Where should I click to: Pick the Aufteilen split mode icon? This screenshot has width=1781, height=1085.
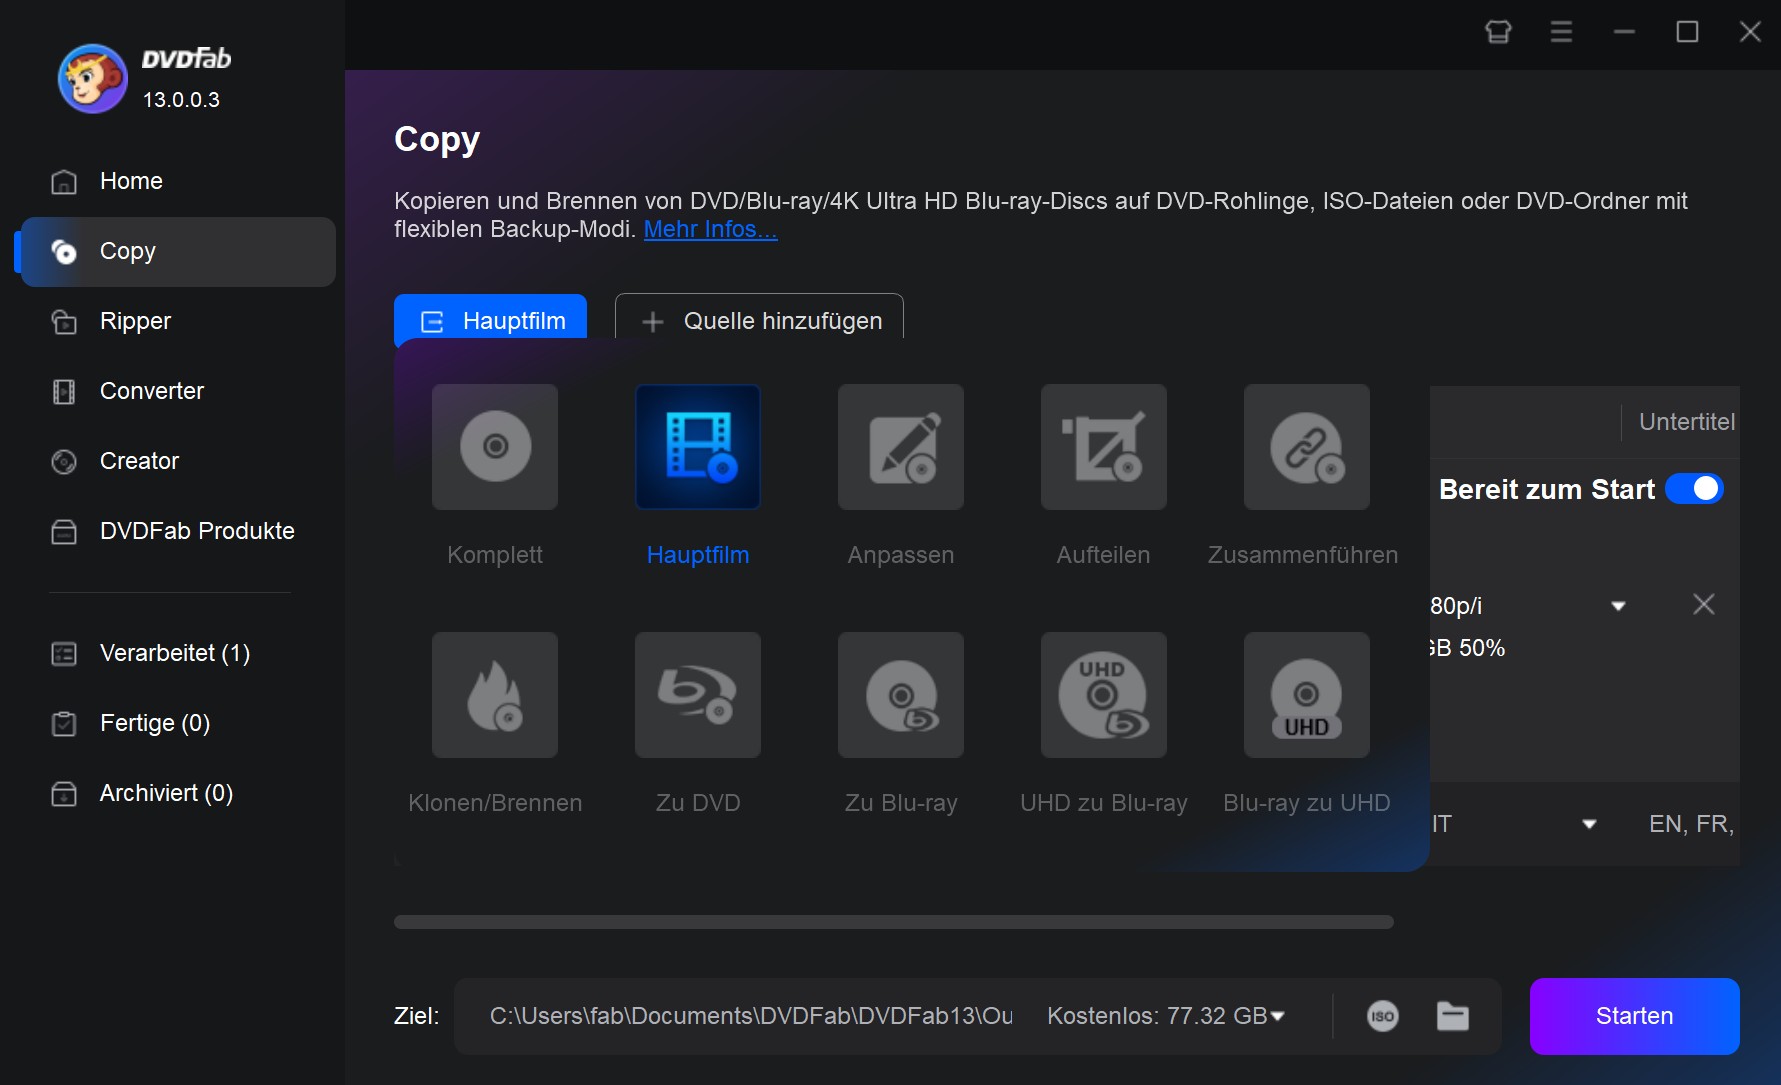pyautogui.click(x=1104, y=447)
